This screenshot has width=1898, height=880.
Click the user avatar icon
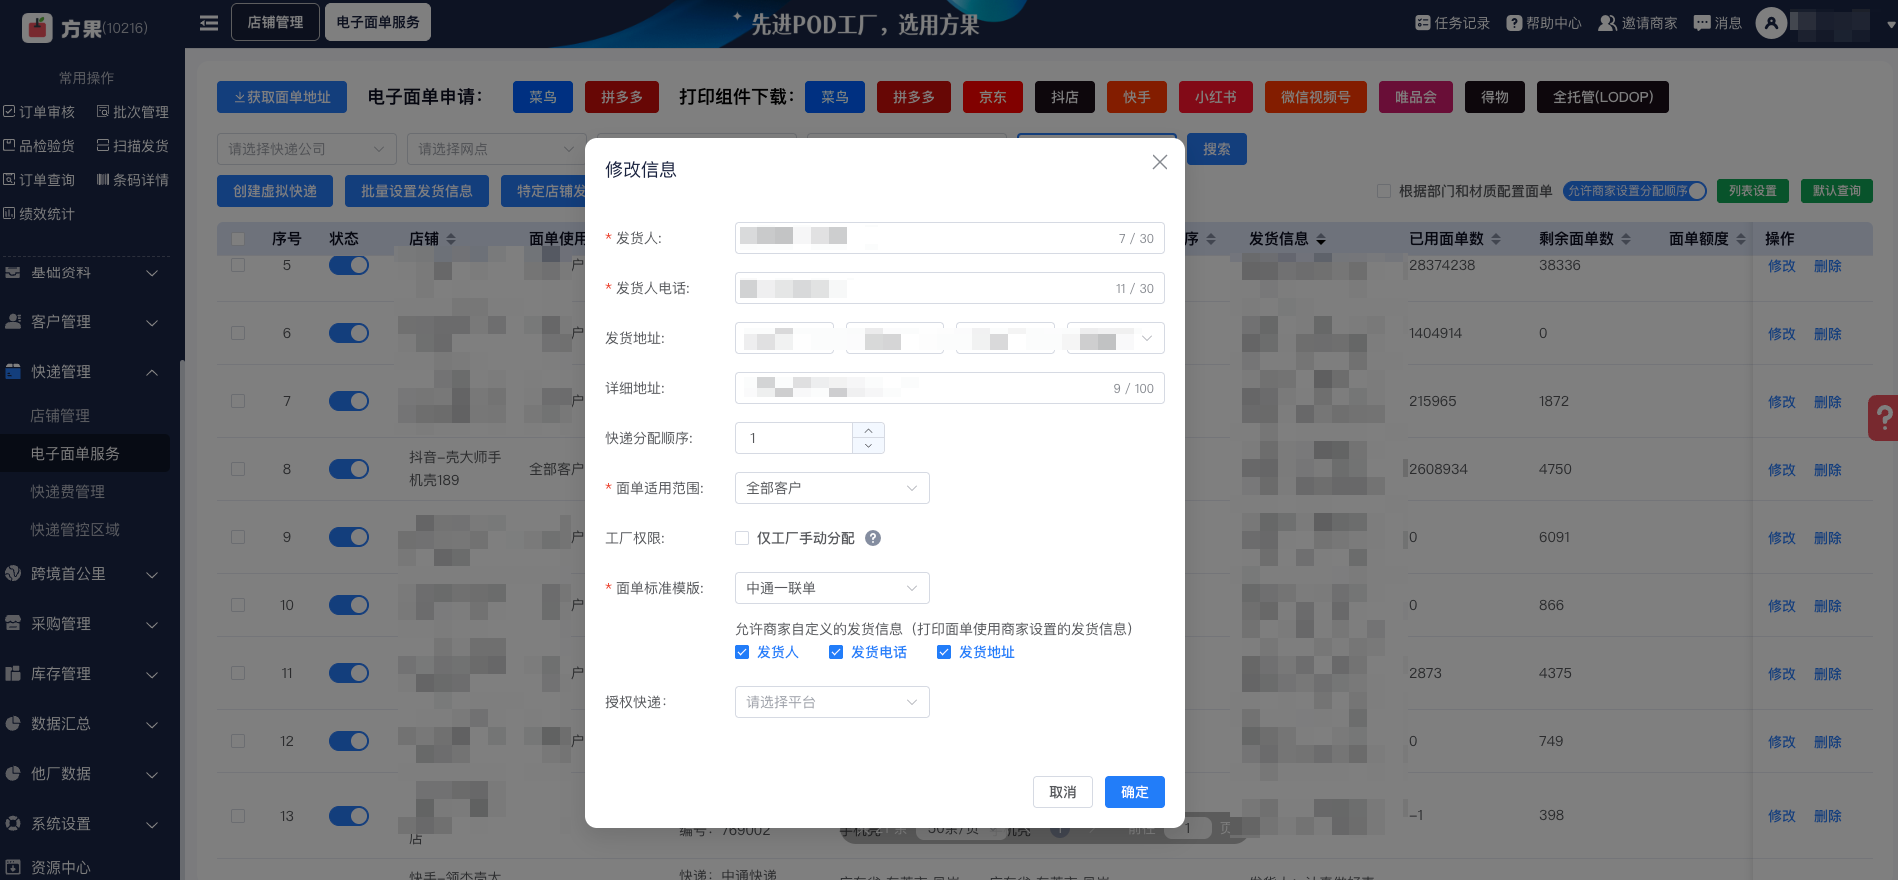(x=1771, y=23)
